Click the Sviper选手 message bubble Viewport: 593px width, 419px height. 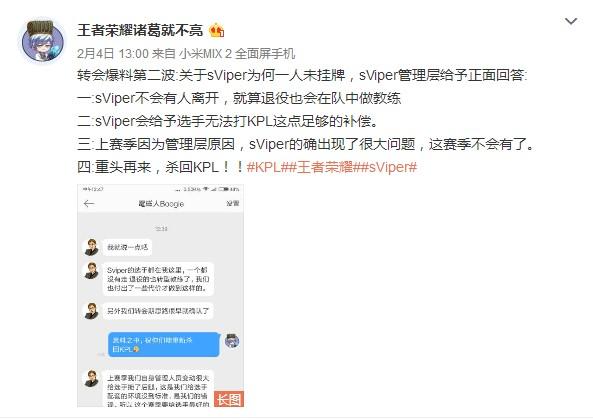pyautogui.click(x=158, y=279)
